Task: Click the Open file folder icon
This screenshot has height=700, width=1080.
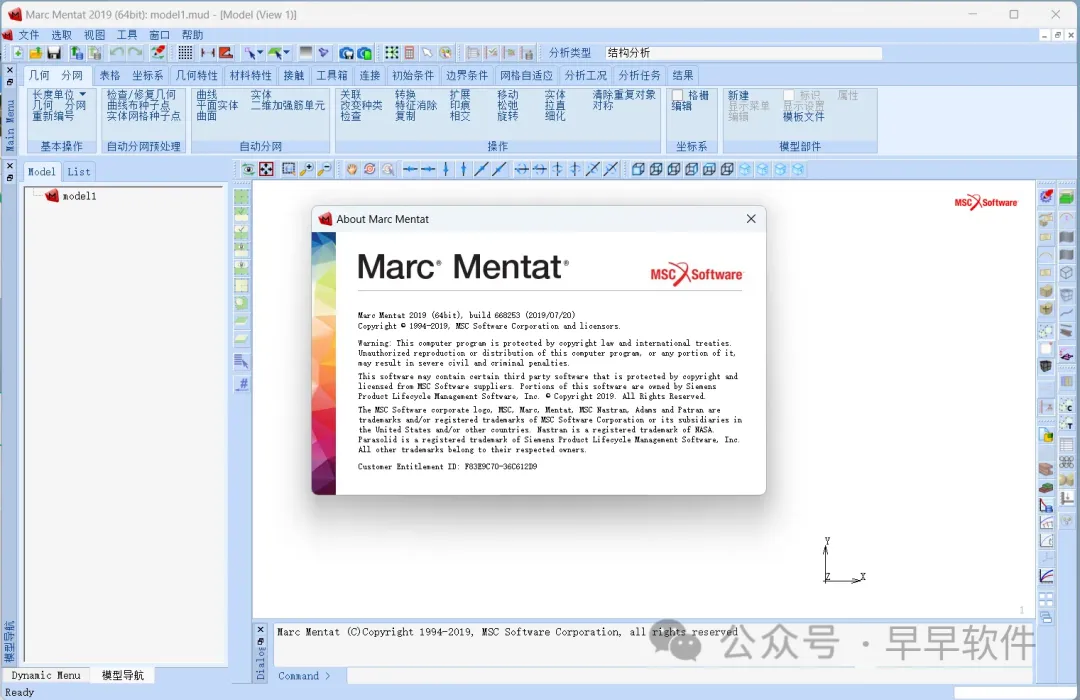Action: click(x=36, y=53)
